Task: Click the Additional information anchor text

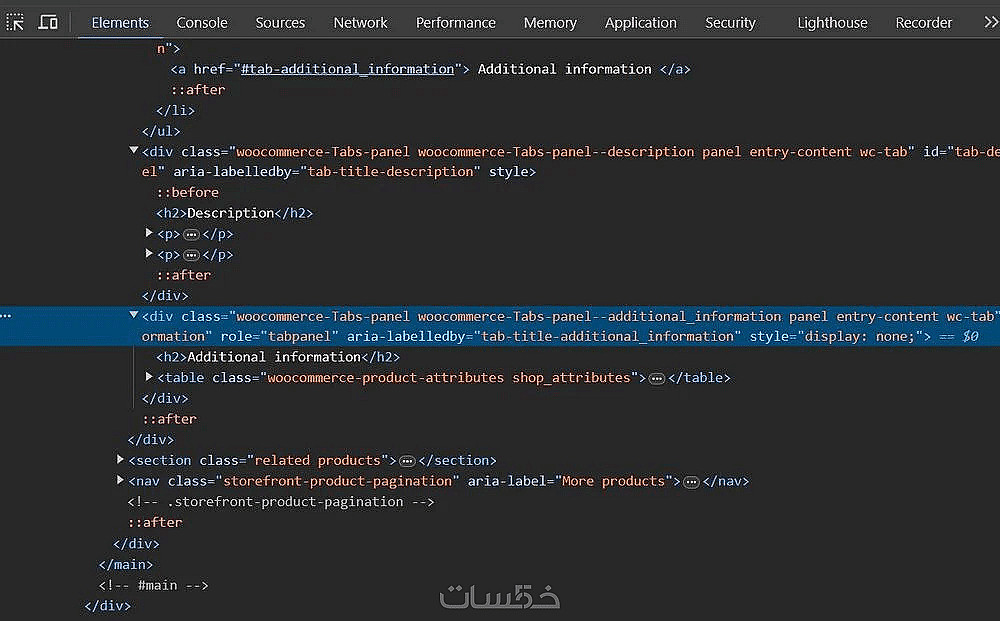Action: click(x=564, y=69)
